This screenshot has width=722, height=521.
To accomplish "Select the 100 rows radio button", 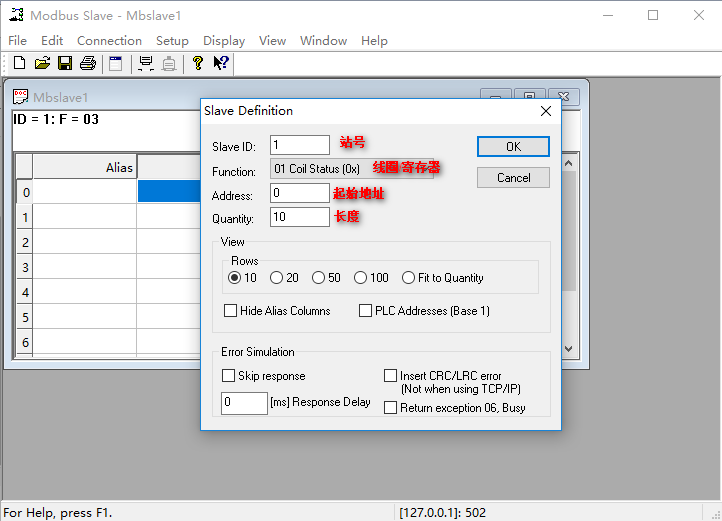I will (360, 278).
